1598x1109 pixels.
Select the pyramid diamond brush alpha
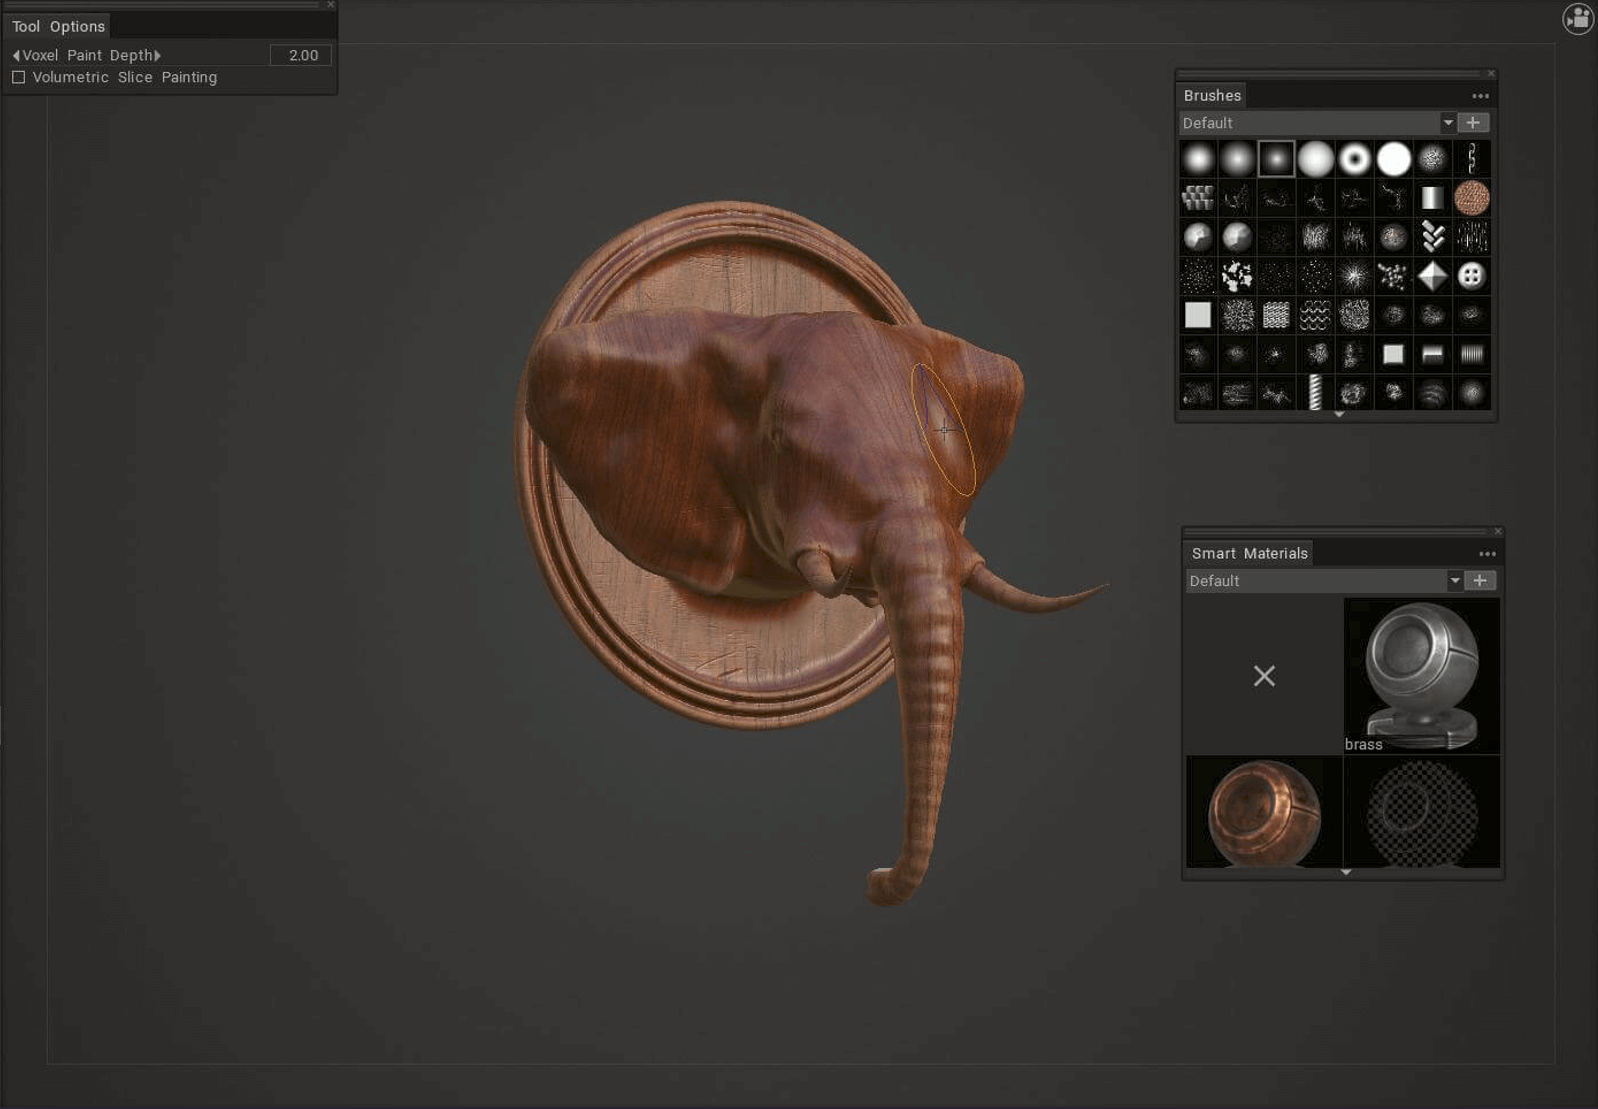[x=1432, y=276]
